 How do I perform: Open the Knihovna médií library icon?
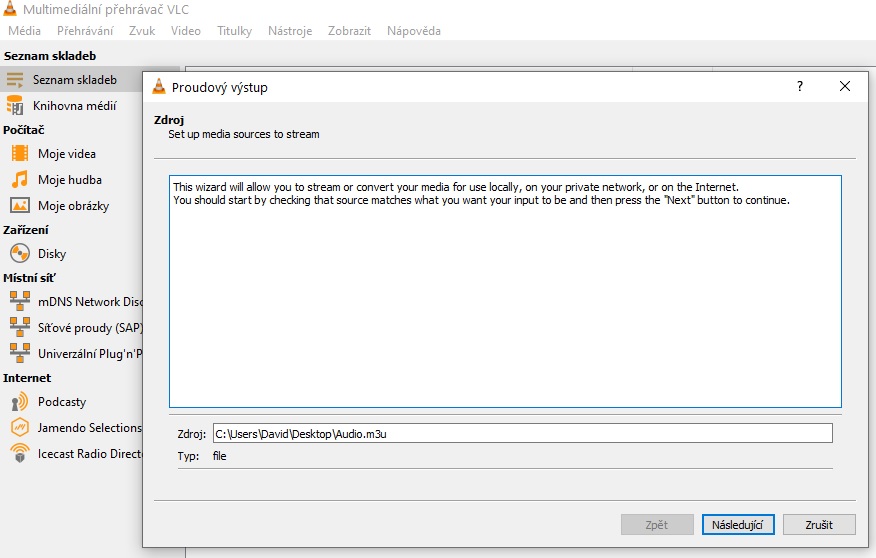click(15, 106)
